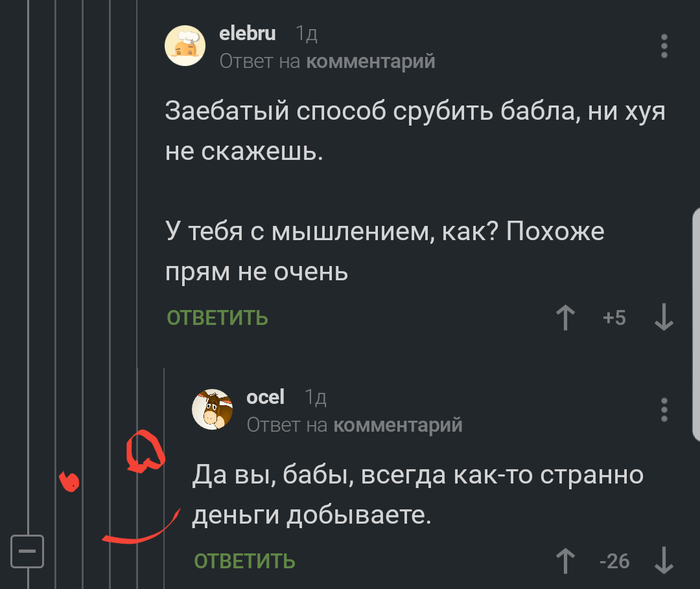Viewport: 700px width, 589px height.
Task: Downvote ocel's comment
Action: [x=663, y=561]
